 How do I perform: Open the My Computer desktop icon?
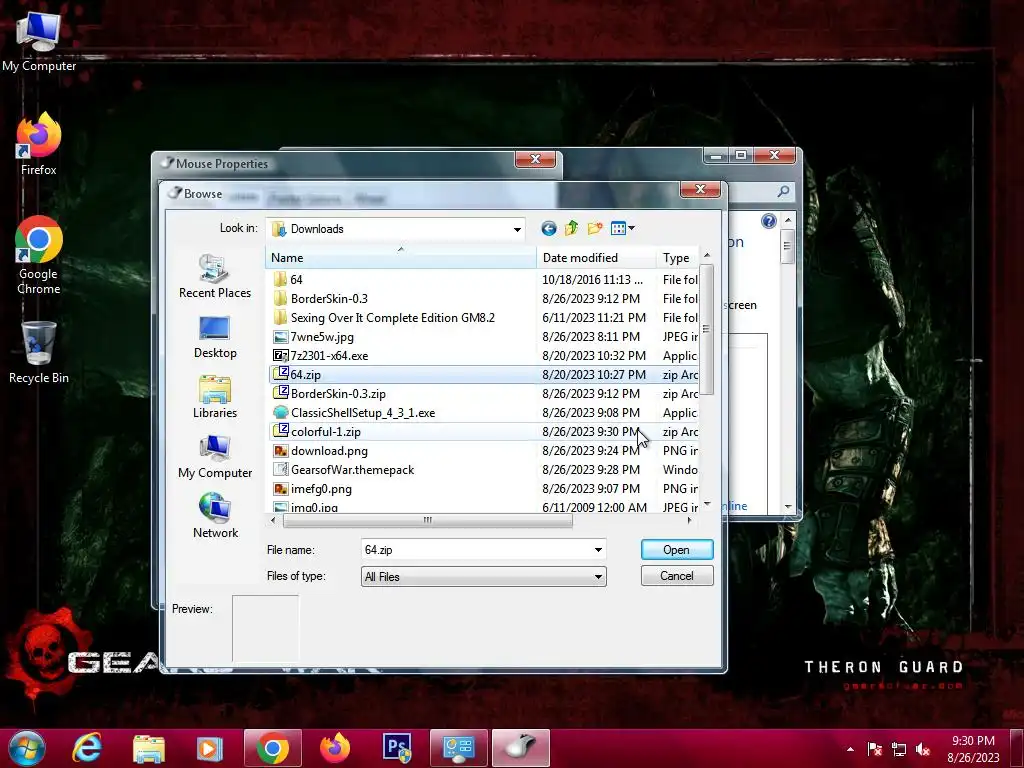pos(39,40)
